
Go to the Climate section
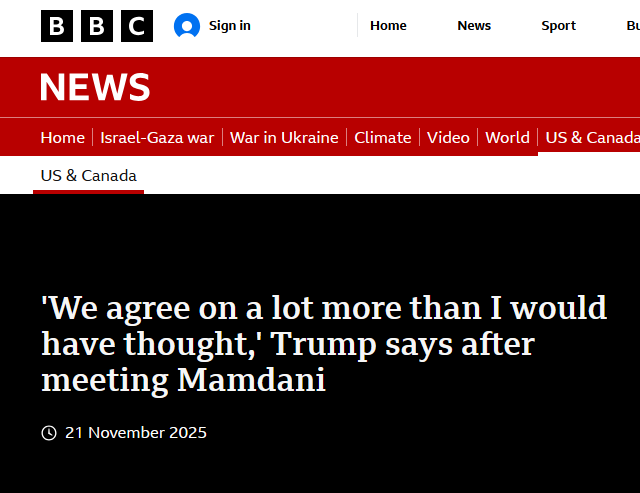383,138
